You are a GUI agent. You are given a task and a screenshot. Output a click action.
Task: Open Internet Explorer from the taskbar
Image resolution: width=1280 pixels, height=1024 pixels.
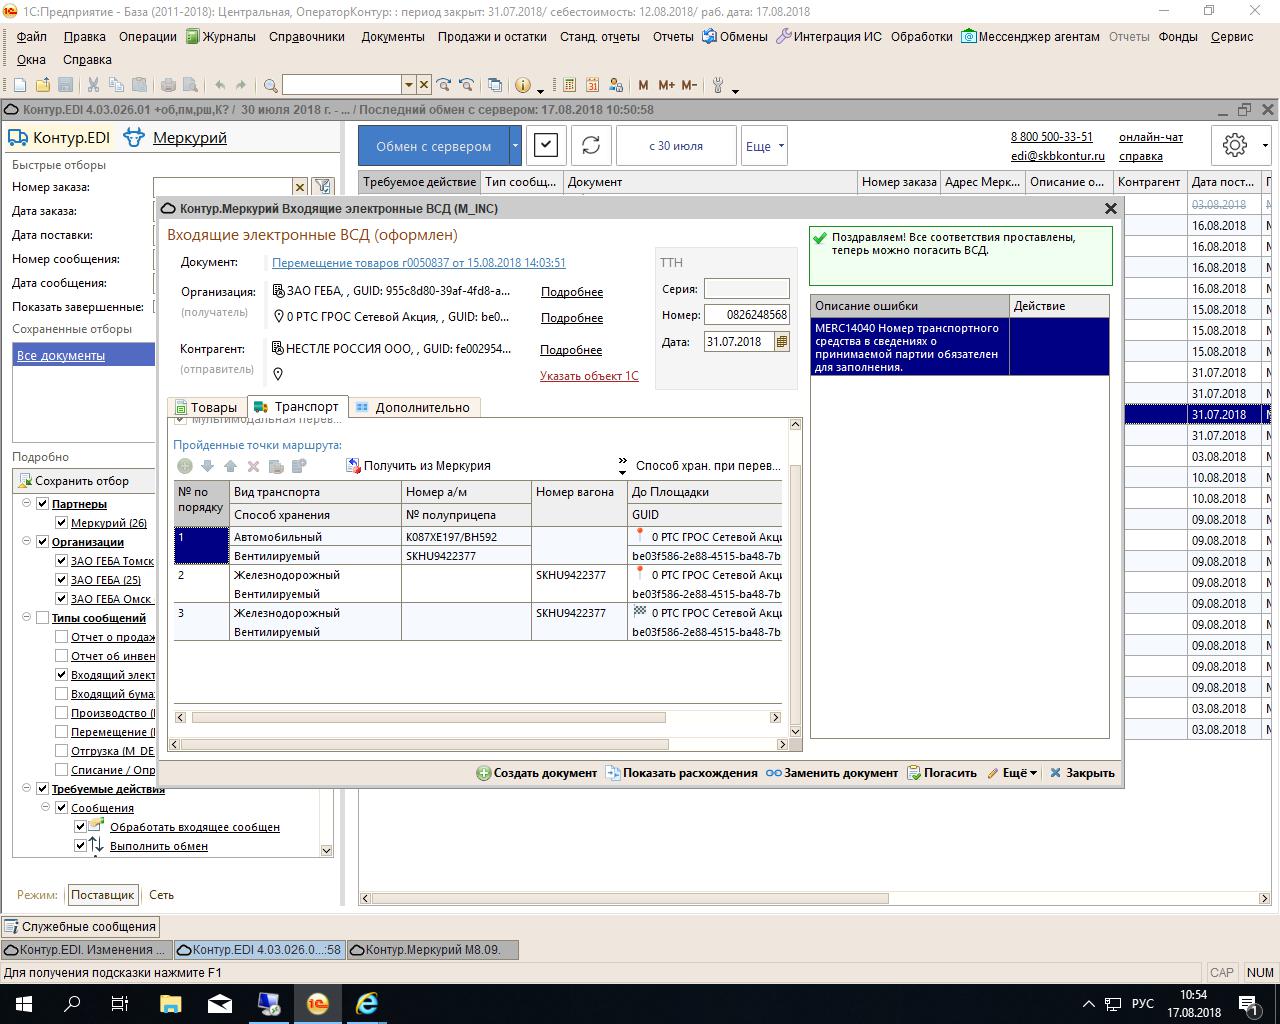[367, 1003]
